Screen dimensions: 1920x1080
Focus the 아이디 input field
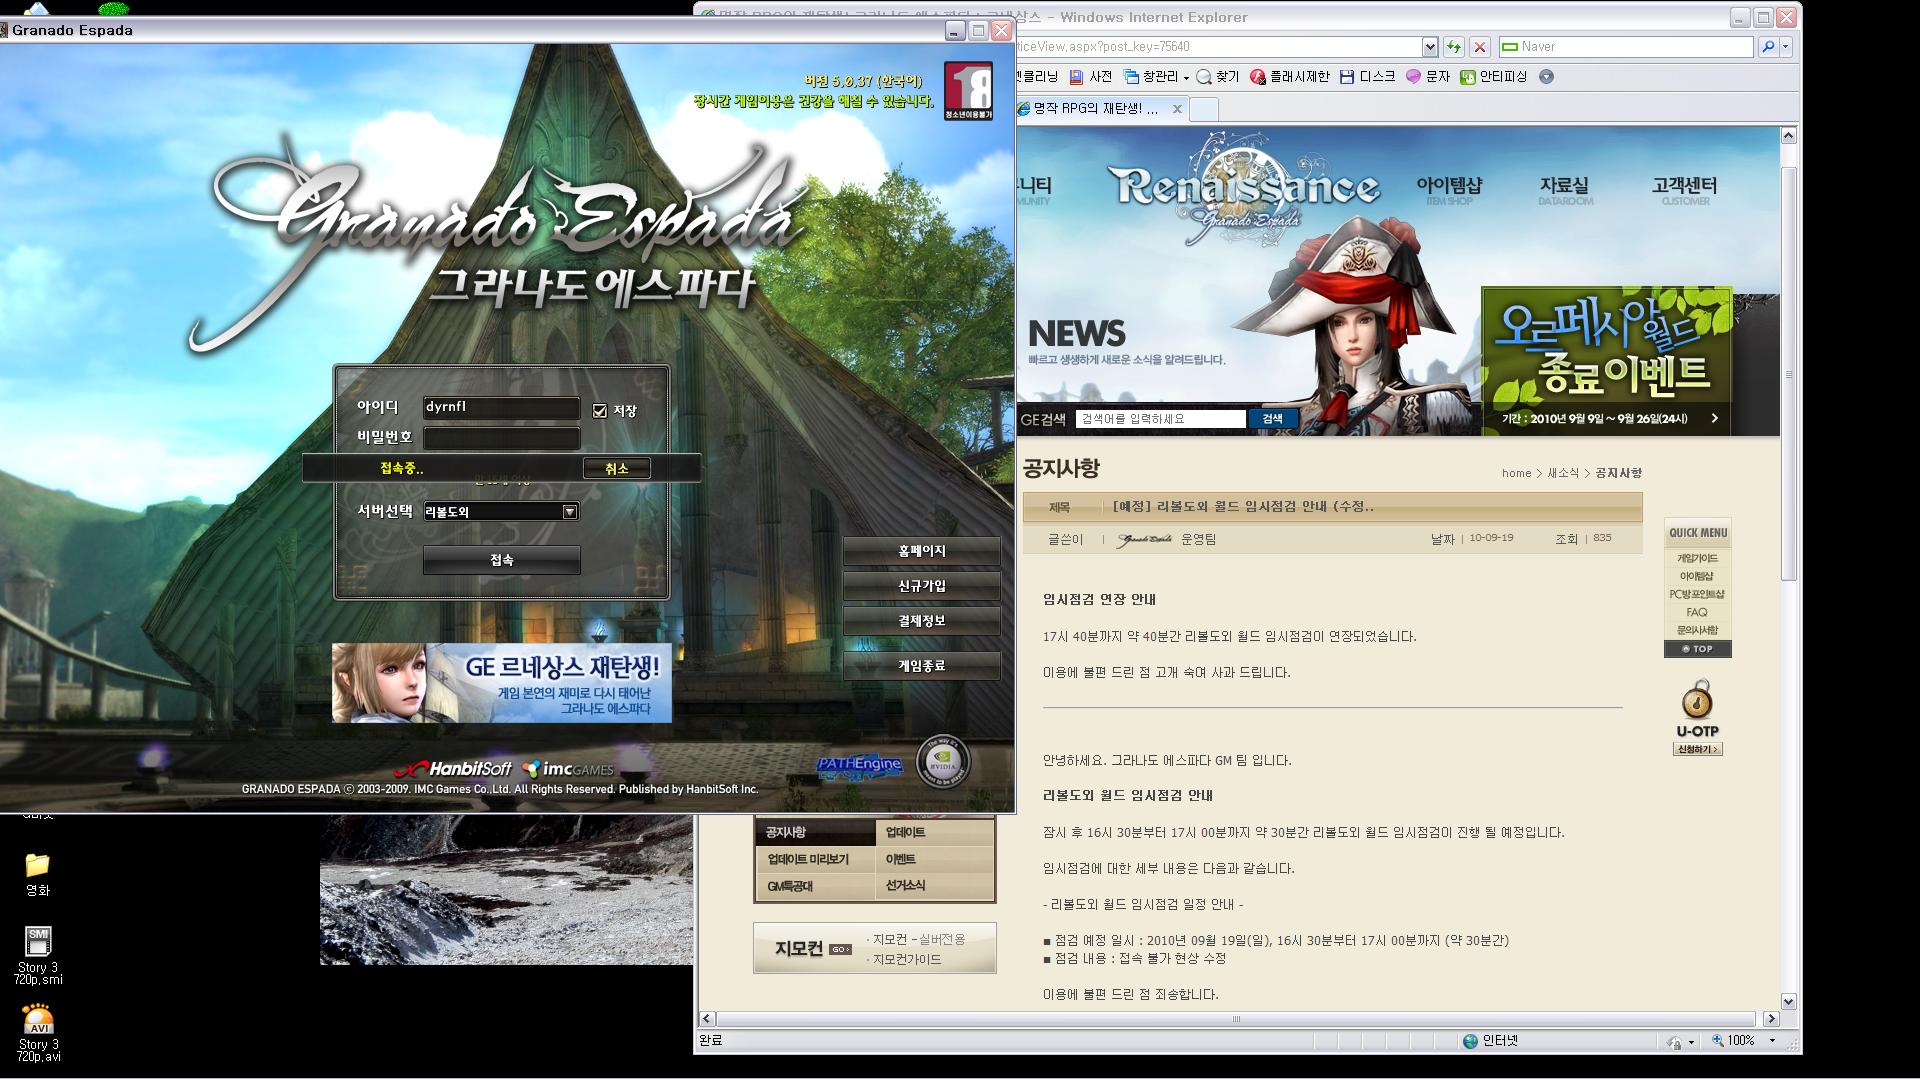pyautogui.click(x=501, y=407)
